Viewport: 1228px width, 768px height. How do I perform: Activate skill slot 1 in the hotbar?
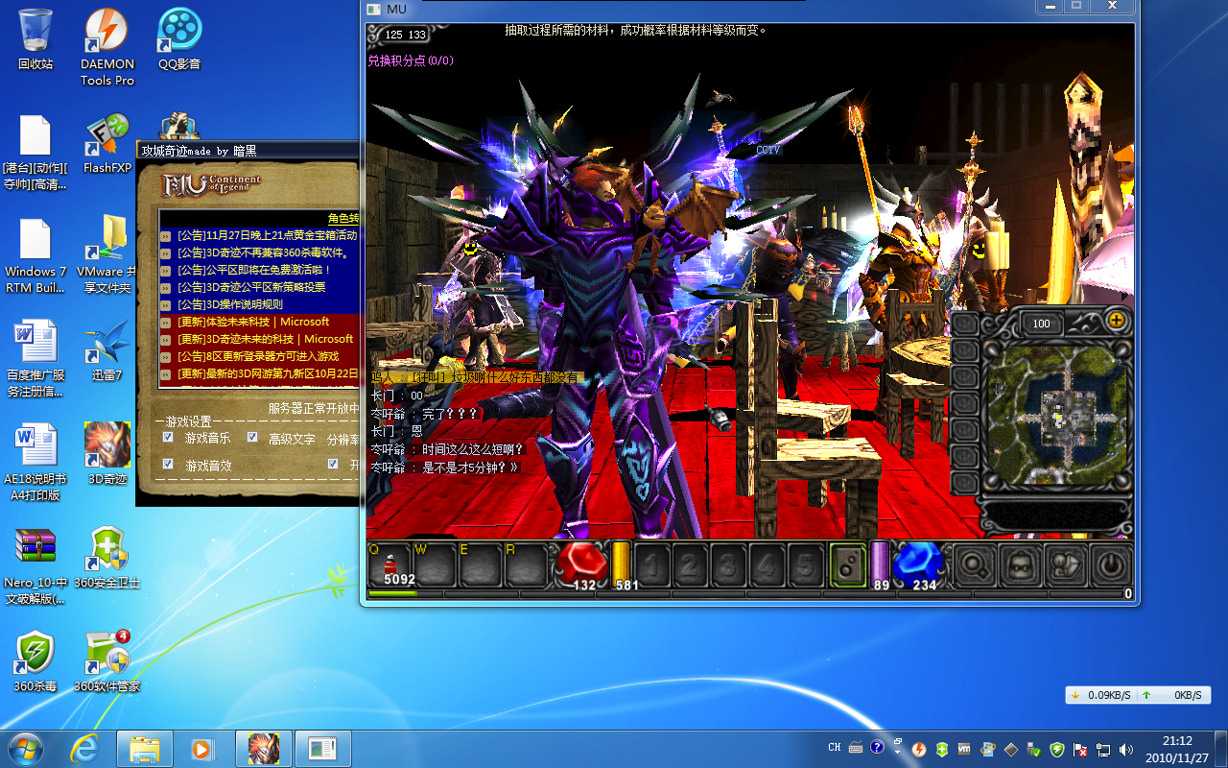click(x=652, y=566)
